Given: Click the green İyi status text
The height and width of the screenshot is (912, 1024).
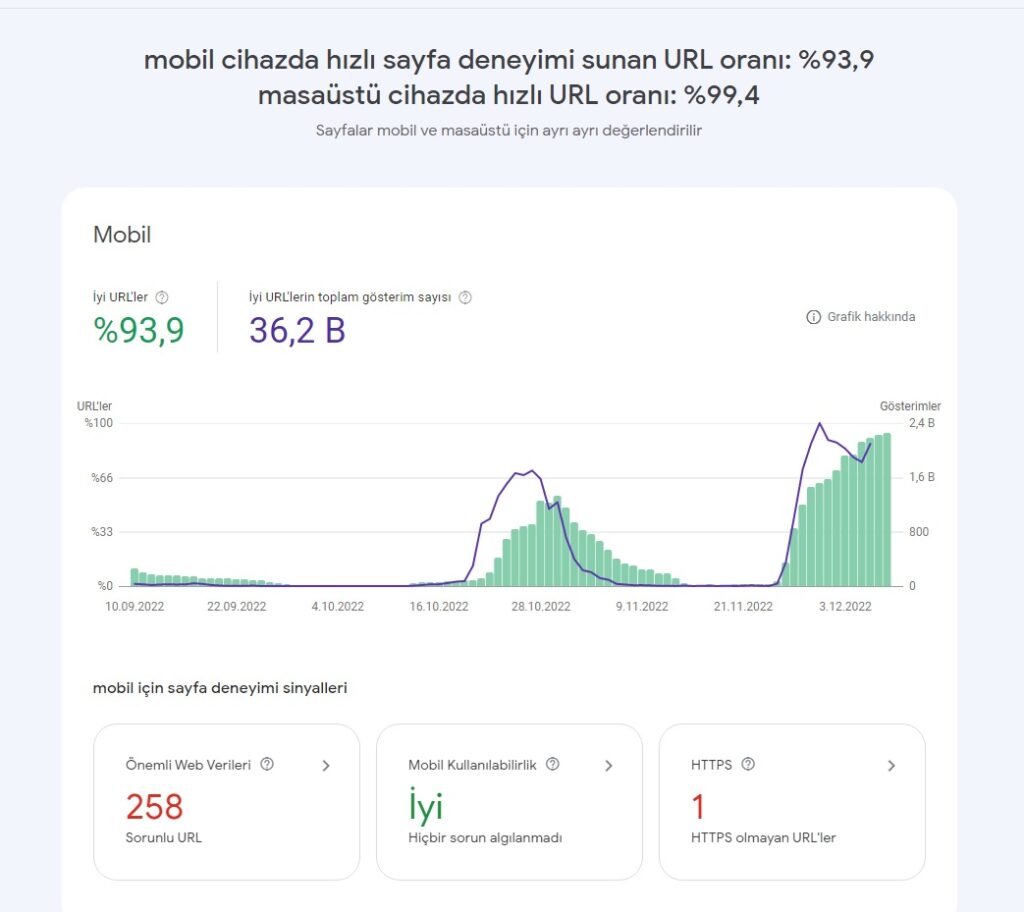Looking at the screenshot, I should pyautogui.click(x=425, y=806).
